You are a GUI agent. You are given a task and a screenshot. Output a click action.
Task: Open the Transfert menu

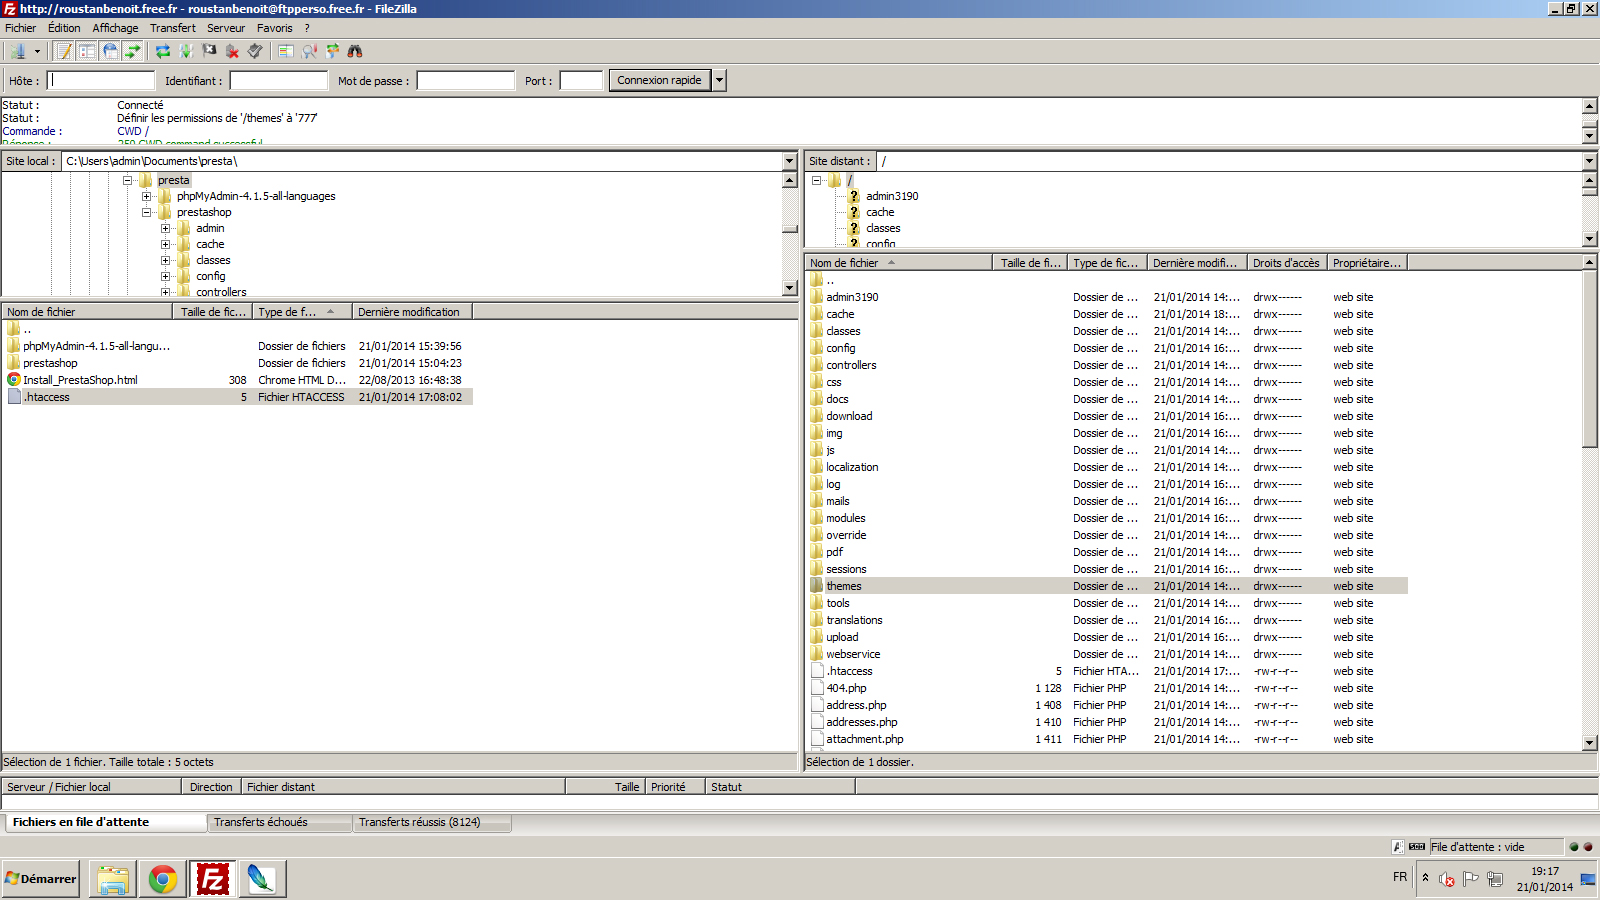click(x=173, y=28)
